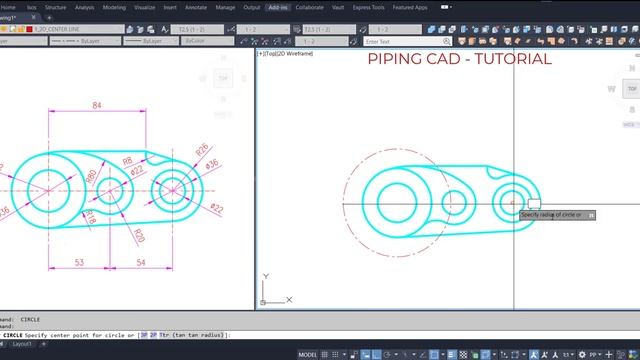Click the 3D object snap status icon
The height and width of the screenshot is (360, 640).
[485, 355]
